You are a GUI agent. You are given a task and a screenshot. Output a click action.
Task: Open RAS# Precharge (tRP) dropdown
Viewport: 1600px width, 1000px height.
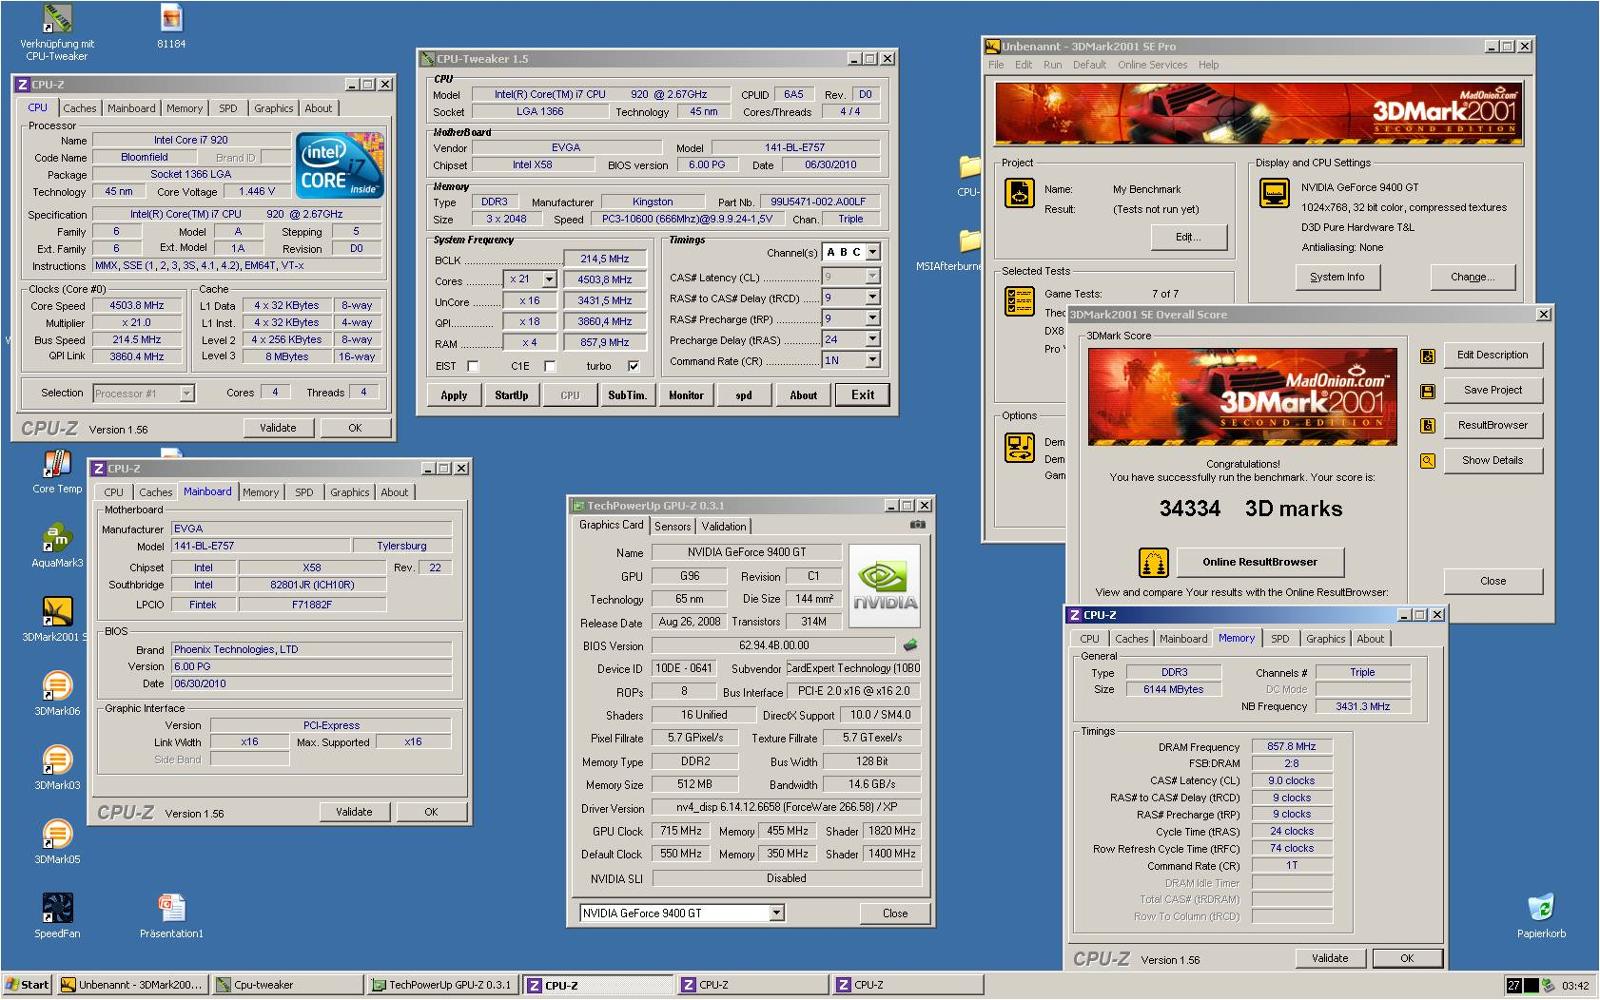click(873, 318)
